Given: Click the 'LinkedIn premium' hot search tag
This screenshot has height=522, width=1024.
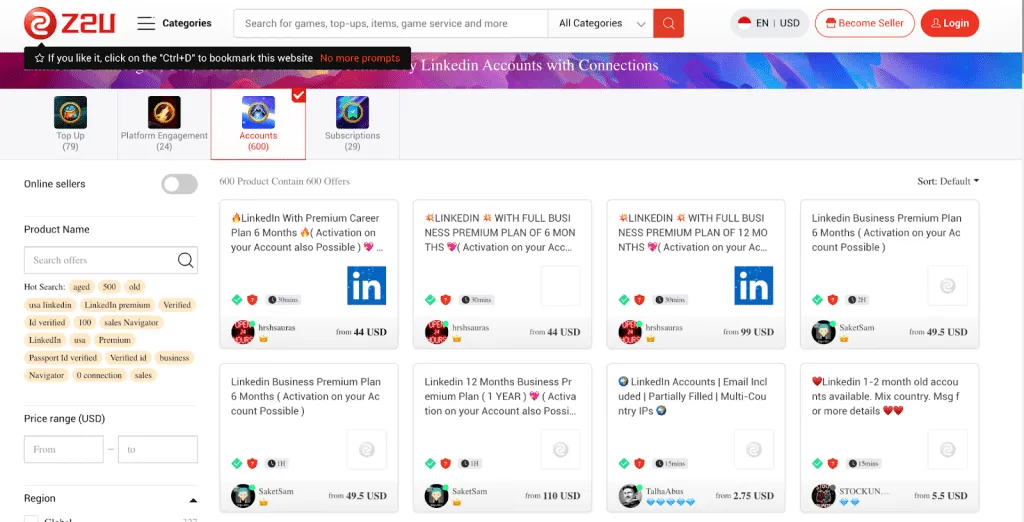Looking at the screenshot, I should [118, 304].
